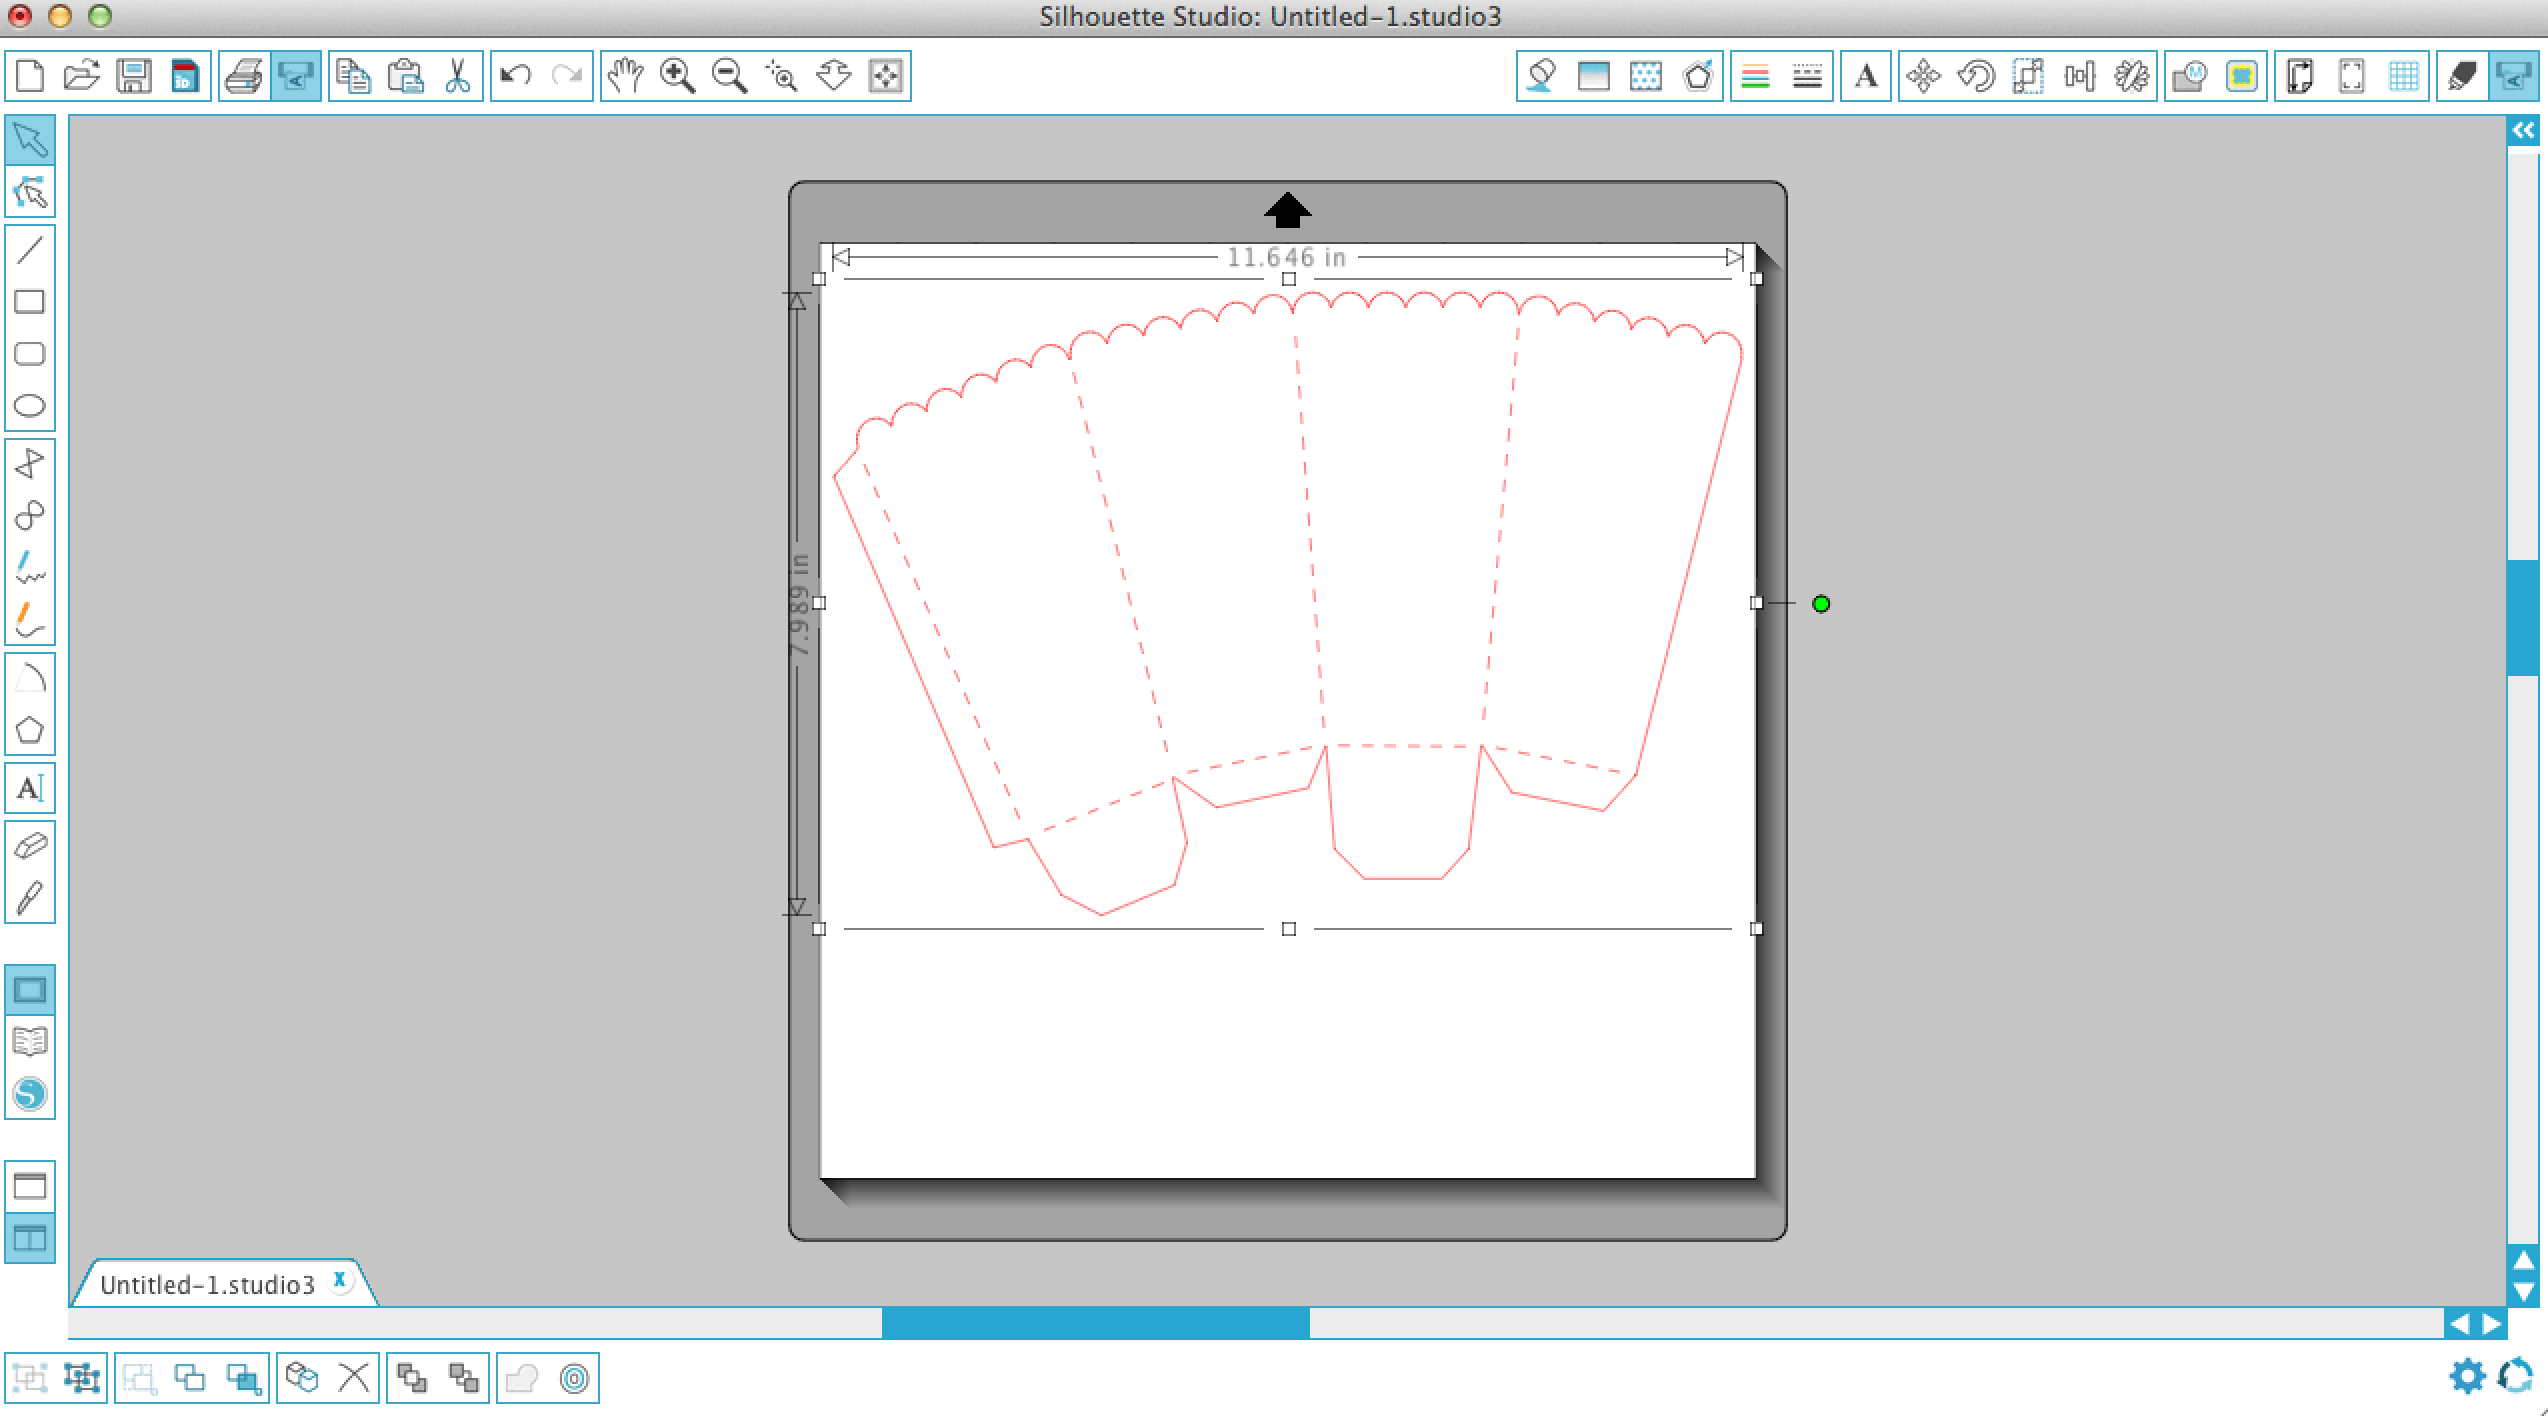Open the Fill Pattern panel
2548x1416 pixels.
pyautogui.click(x=1646, y=76)
